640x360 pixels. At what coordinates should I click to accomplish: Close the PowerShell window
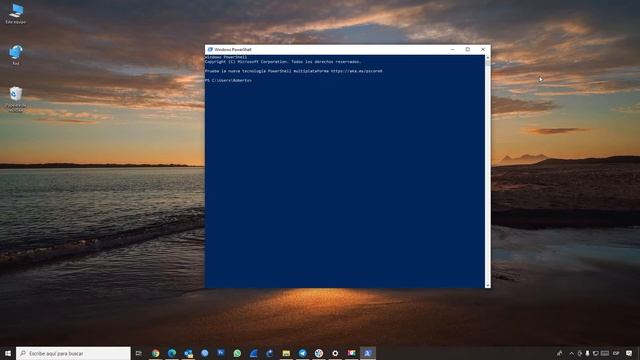(x=483, y=49)
